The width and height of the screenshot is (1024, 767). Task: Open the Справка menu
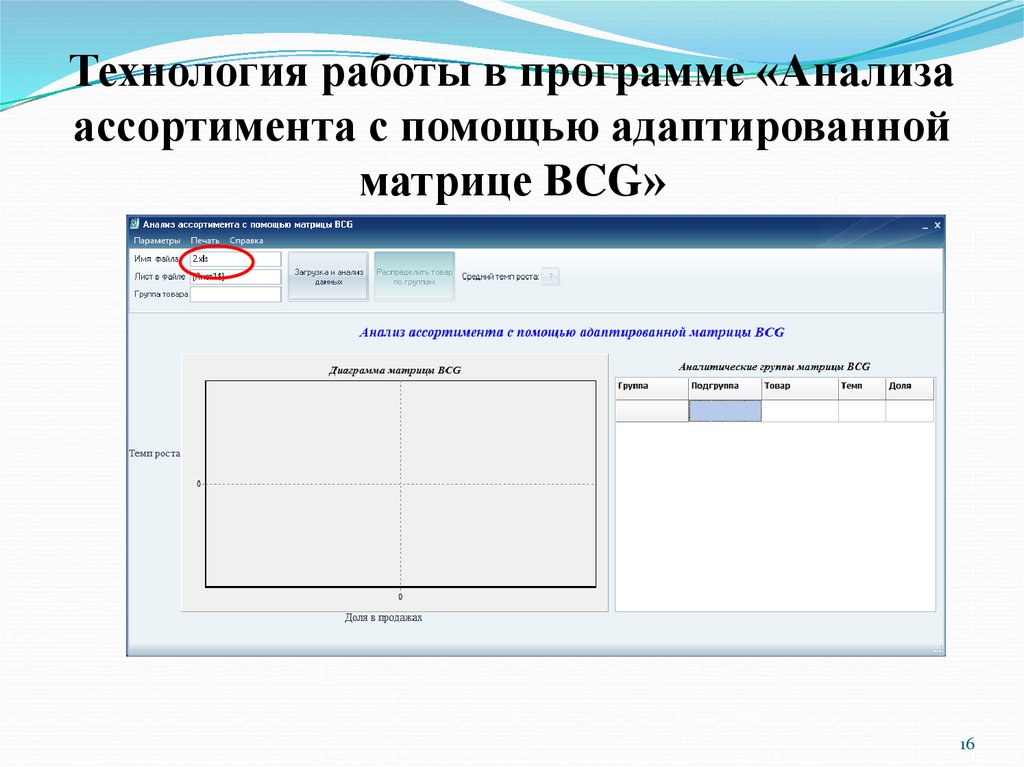[246, 240]
